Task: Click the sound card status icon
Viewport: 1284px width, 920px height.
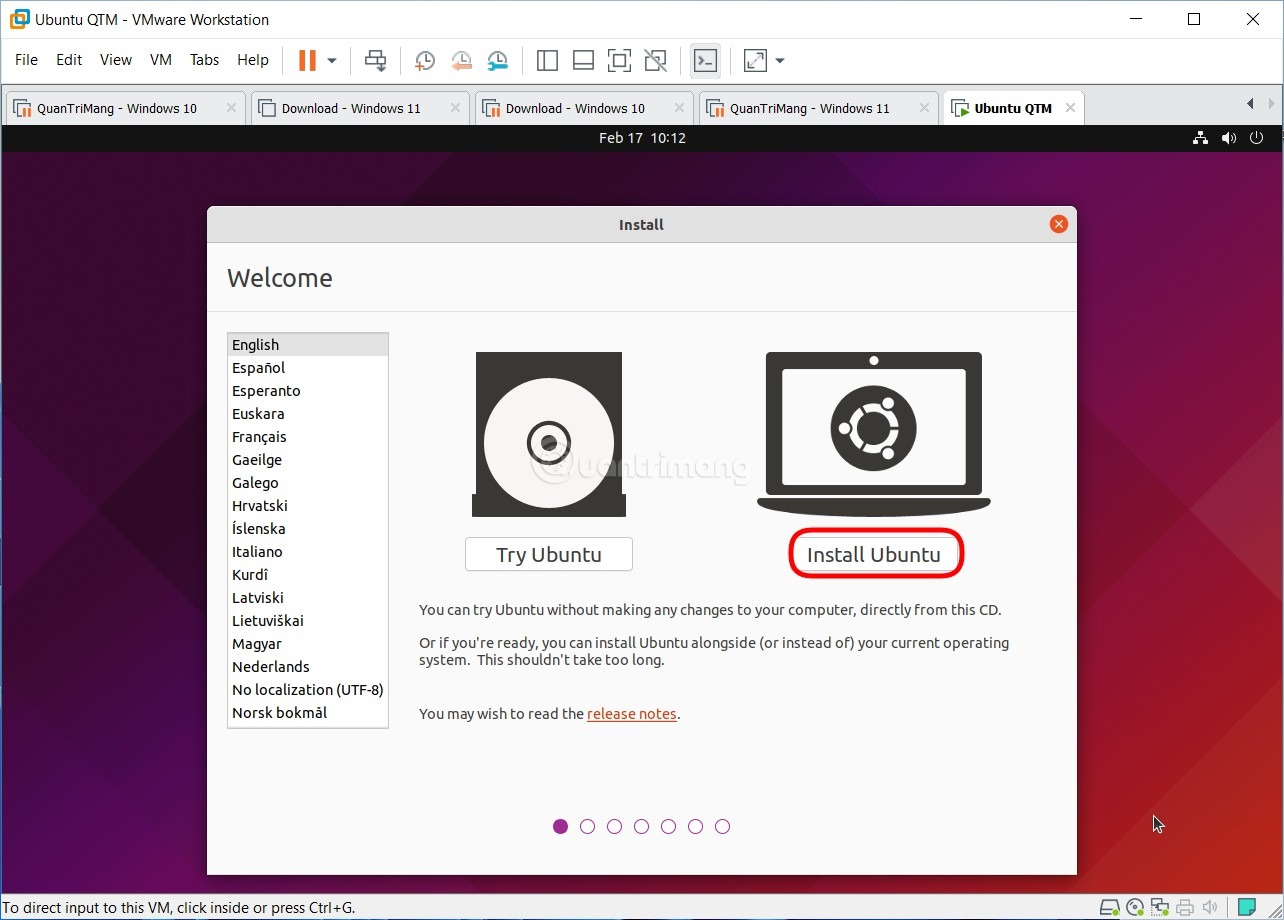Action: click(x=1209, y=908)
